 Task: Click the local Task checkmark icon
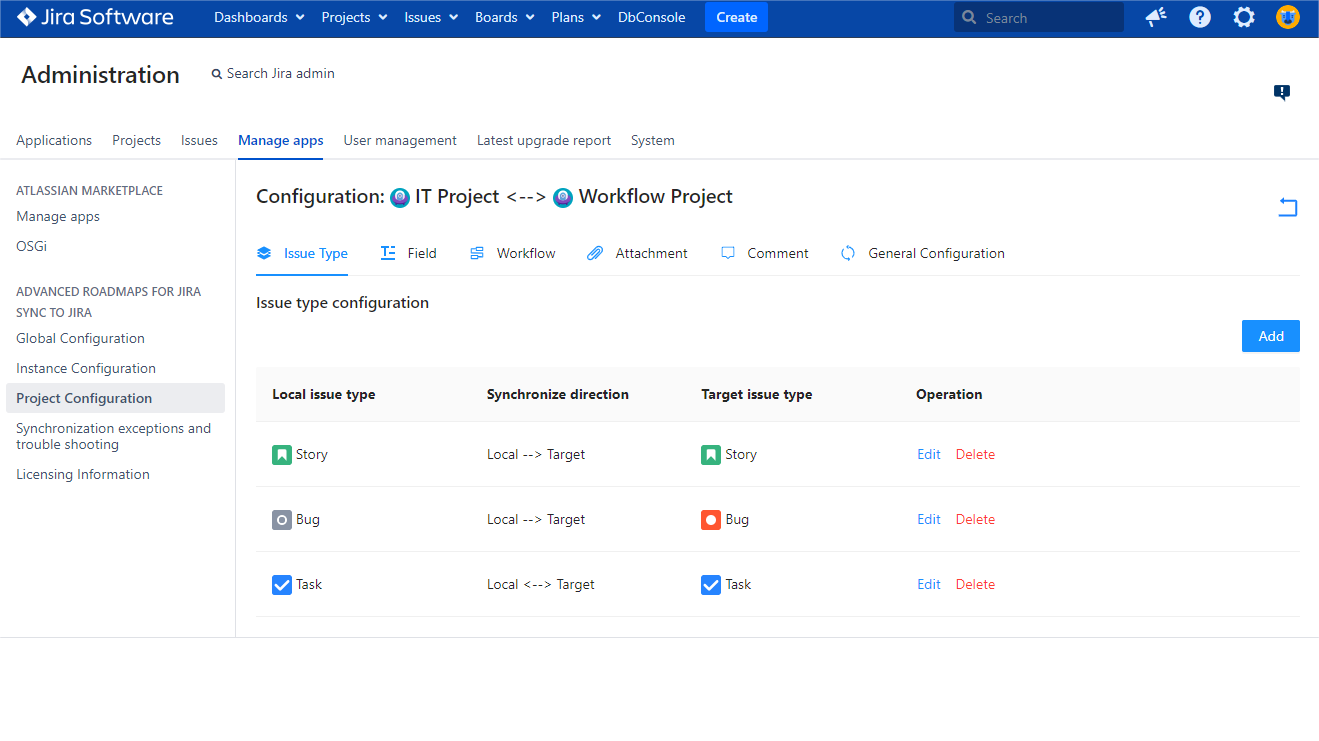click(x=282, y=585)
